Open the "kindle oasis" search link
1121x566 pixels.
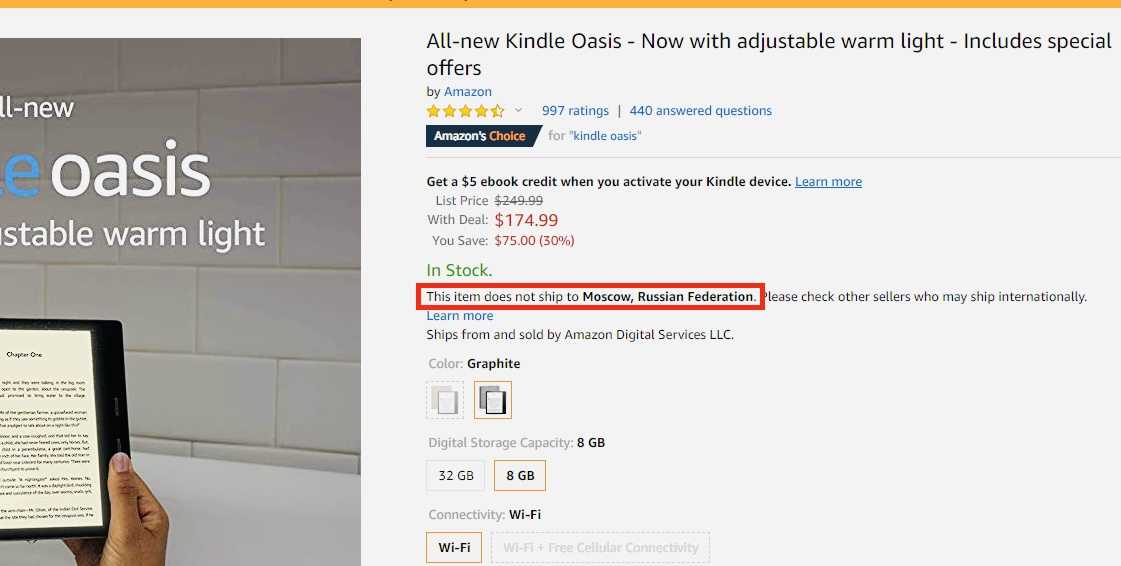tap(605, 136)
